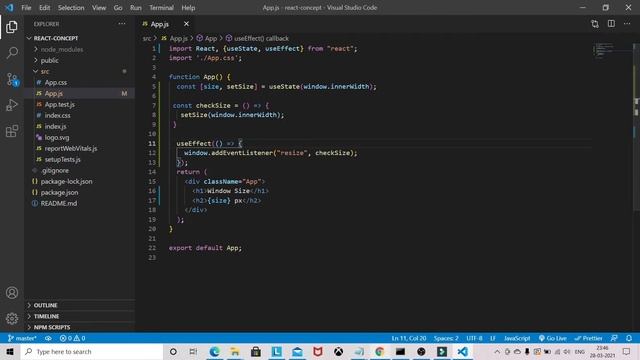Click the master branch indicator in status bar

[x=22, y=338]
